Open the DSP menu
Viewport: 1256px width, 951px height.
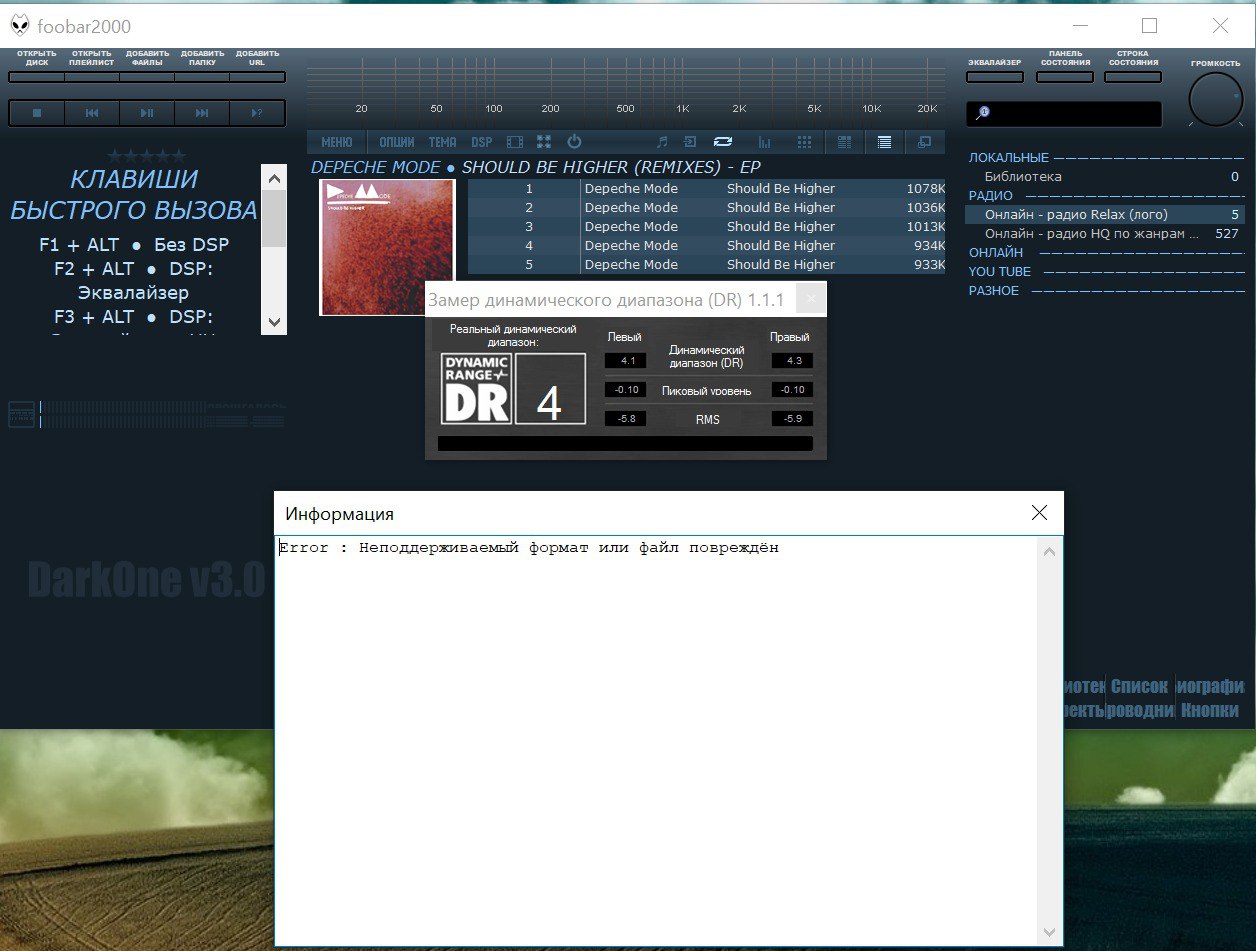click(482, 142)
